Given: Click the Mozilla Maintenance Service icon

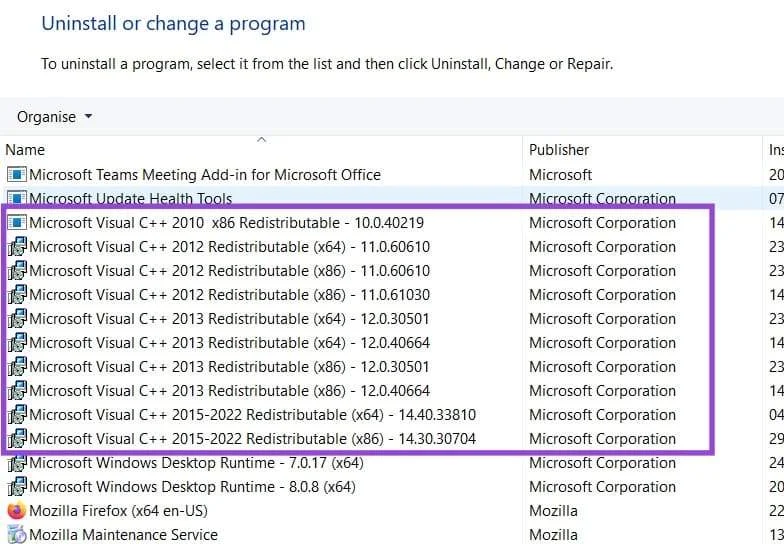Looking at the screenshot, I should coord(16,534).
